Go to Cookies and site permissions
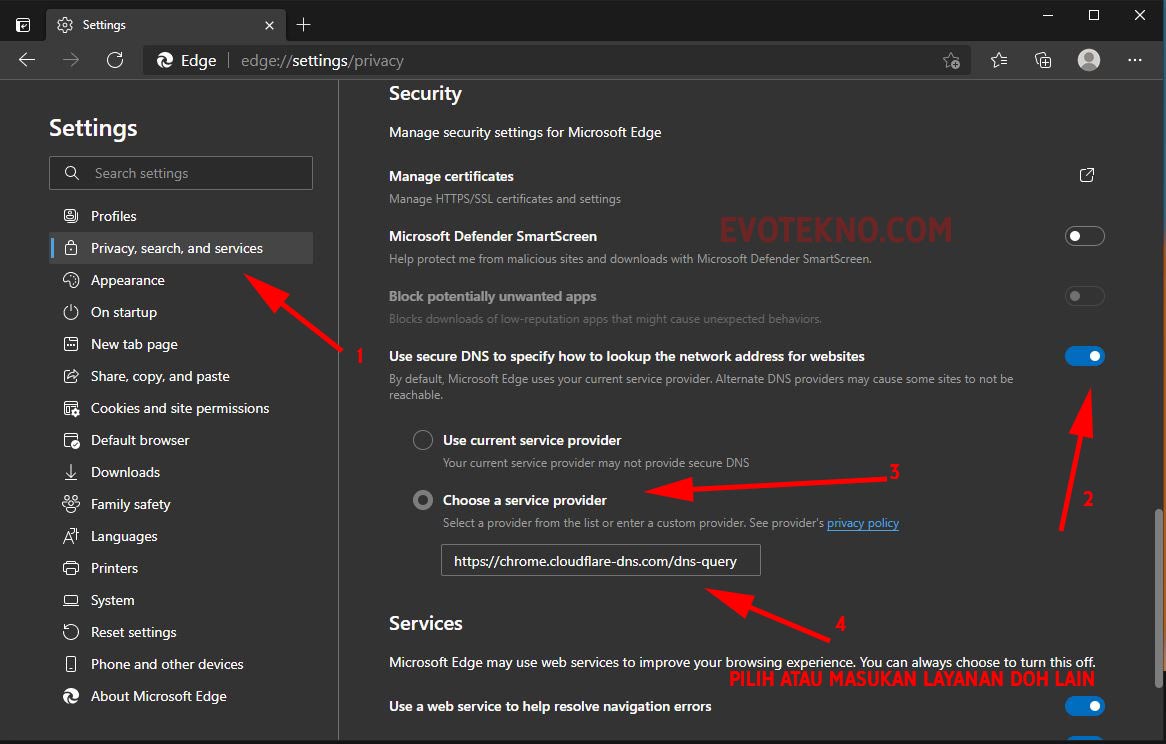The height and width of the screenshot is (744, 1166). tap(180, 408)
